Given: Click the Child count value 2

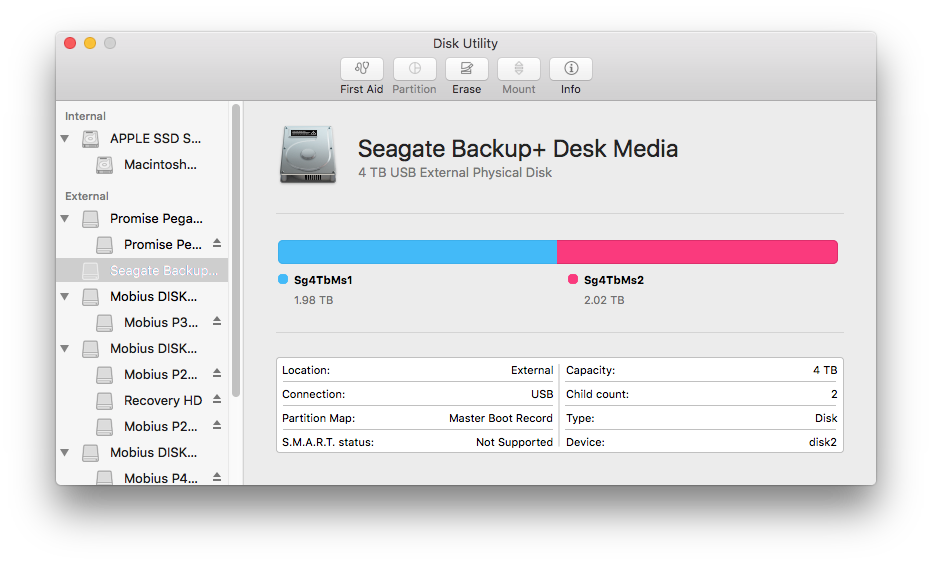Looking at the screenshot, I should point(834,394).
